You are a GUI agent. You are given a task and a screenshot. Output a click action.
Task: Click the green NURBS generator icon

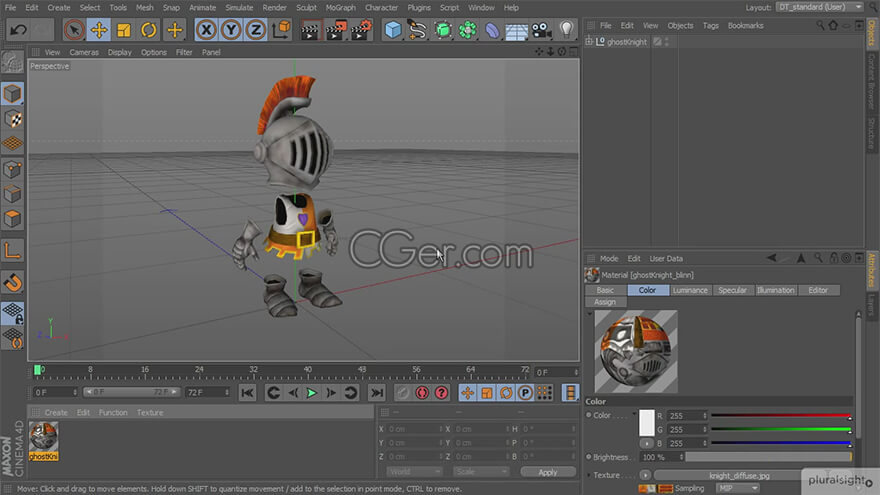pyautogui.click(x=443, y=30)
